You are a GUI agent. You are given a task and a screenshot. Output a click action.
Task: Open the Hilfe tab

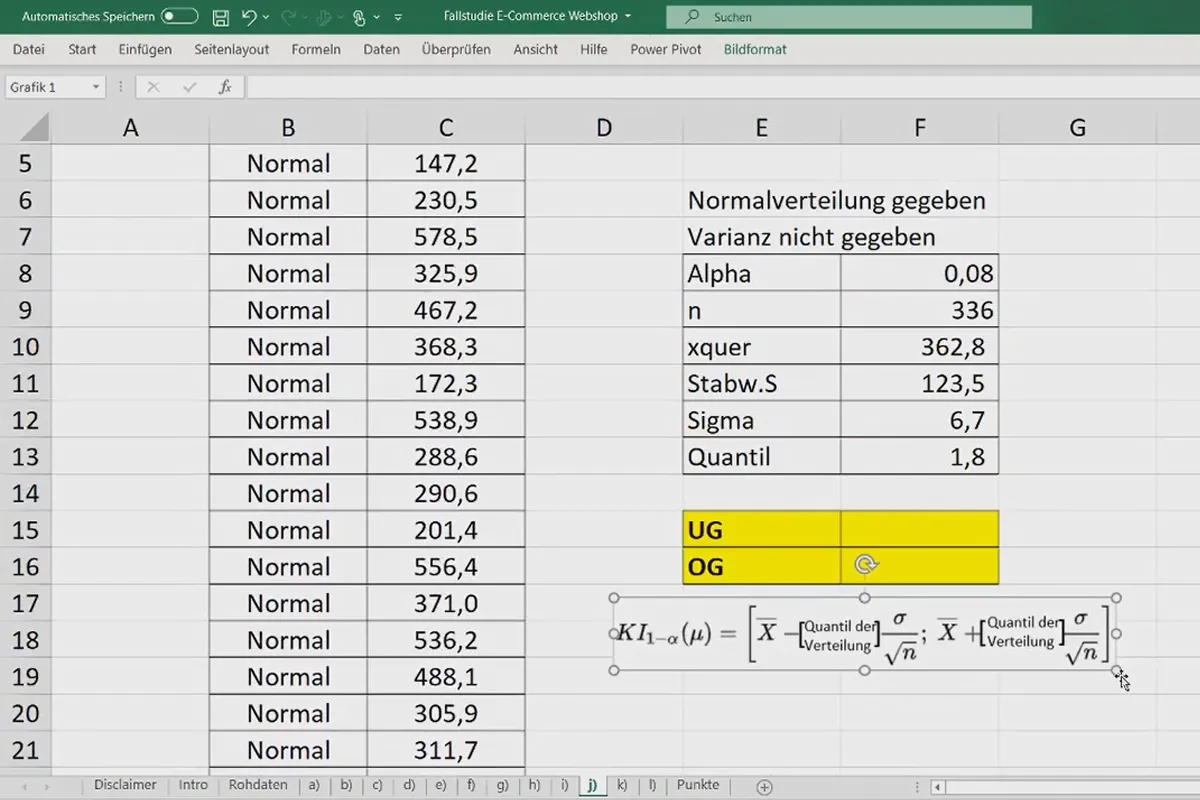point(594,49)
